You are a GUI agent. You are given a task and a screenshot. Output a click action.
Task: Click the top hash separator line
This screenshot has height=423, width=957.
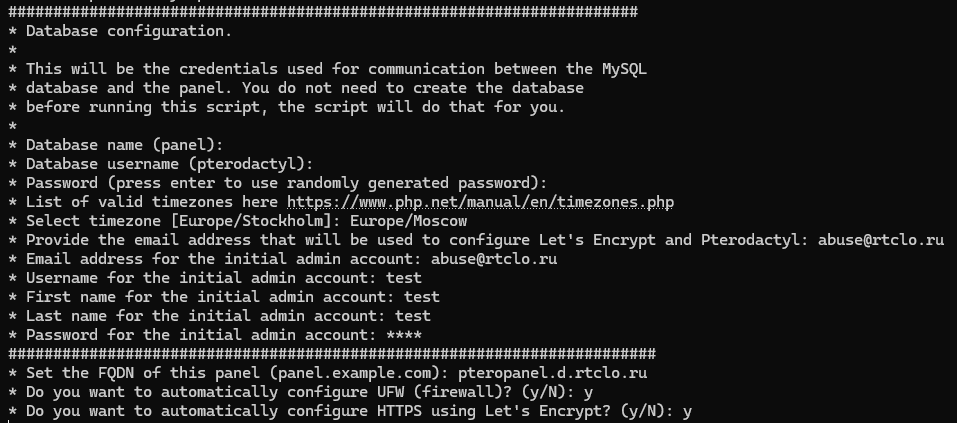tap(323, 12)
